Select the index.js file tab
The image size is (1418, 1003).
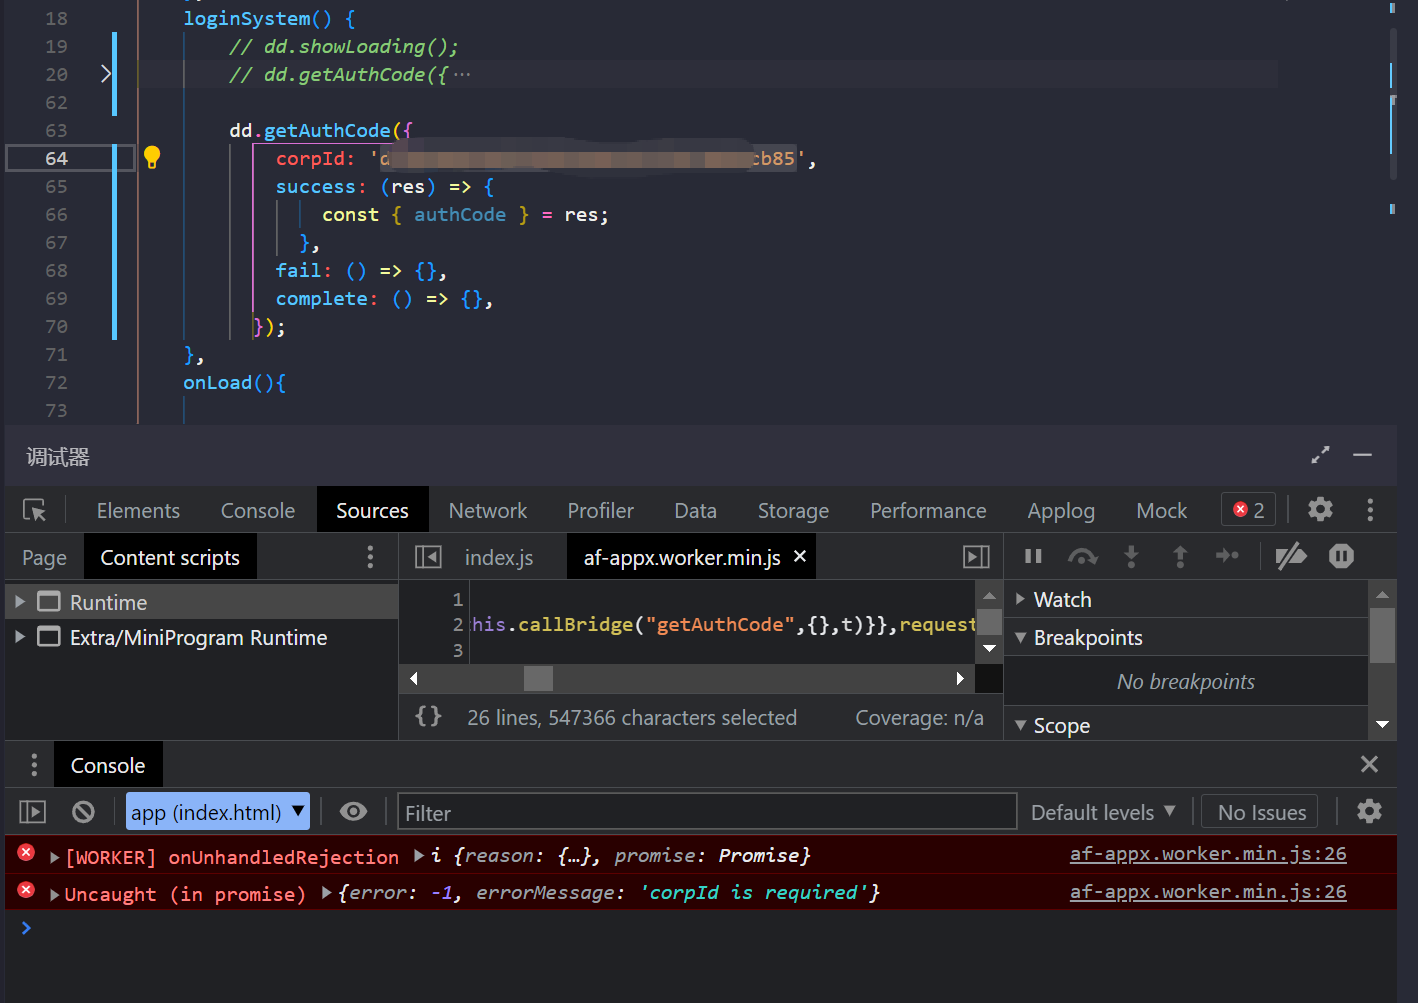pyautogui.click(x=498, y=558)
